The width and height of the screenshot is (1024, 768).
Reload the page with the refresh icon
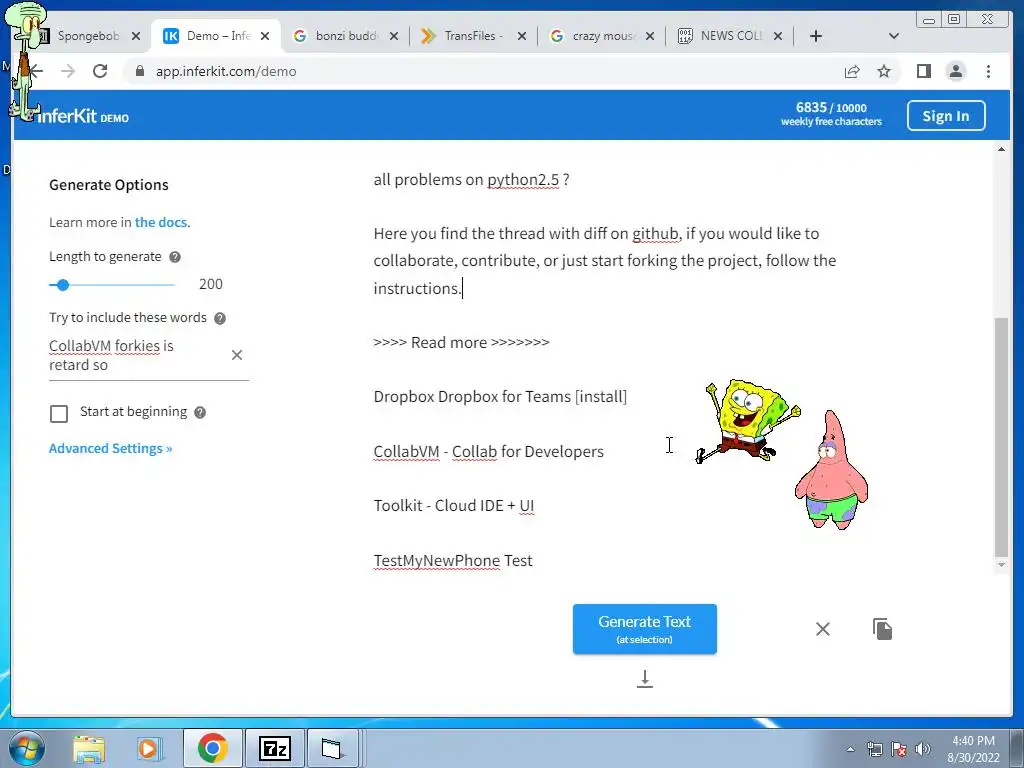100,71
